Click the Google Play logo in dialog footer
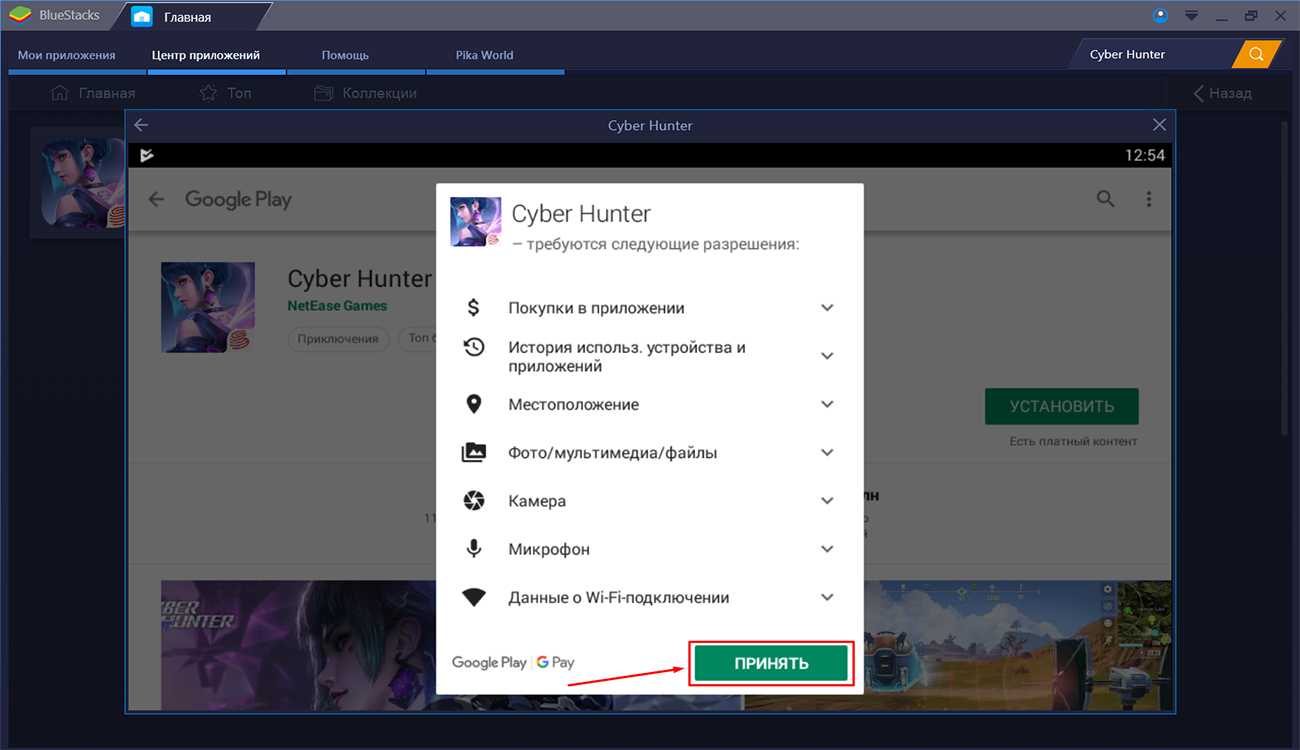 tap(489, 662)
